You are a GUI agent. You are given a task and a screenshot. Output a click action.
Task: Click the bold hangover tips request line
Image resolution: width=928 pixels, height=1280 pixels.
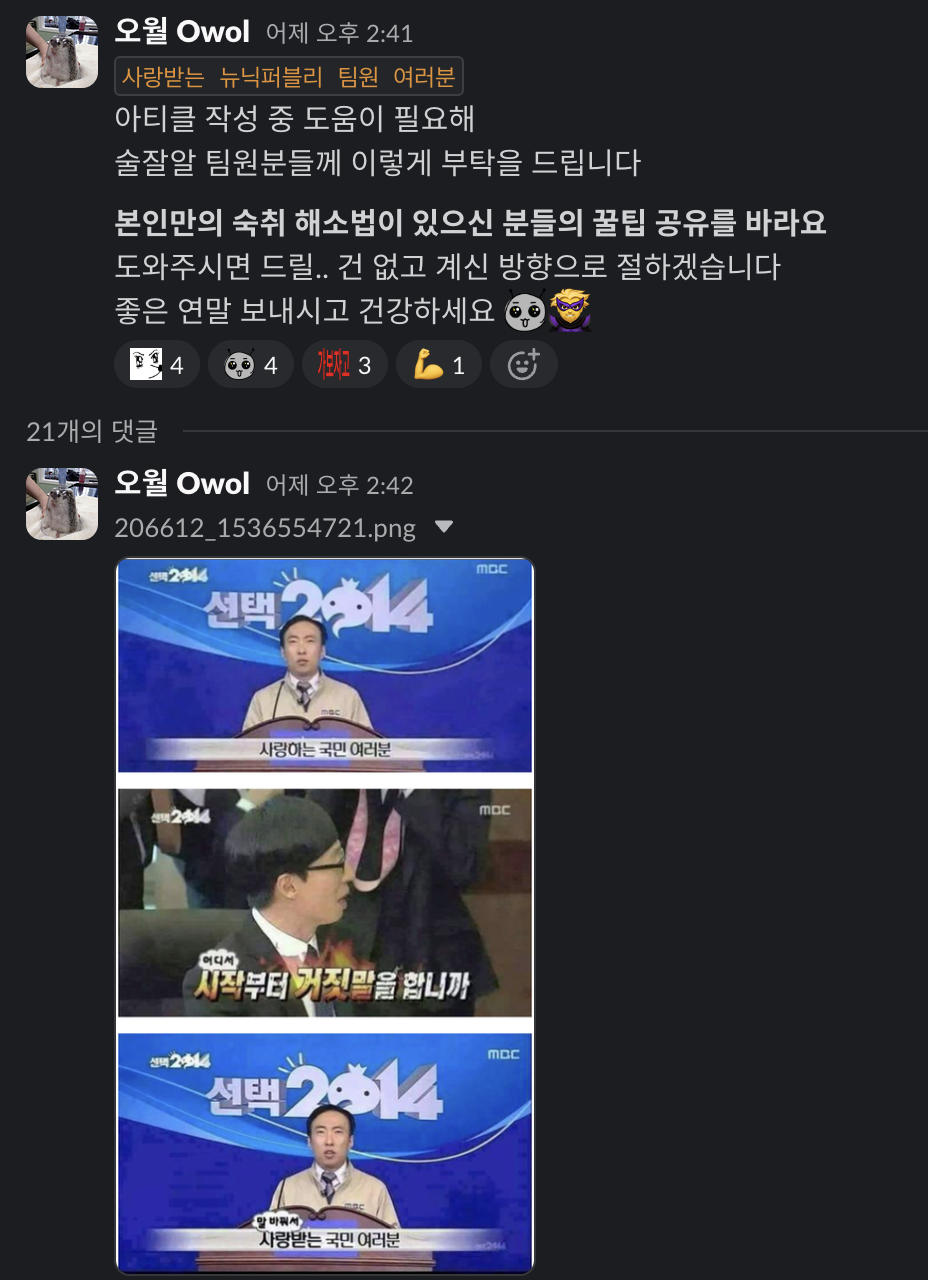(471, 222)
